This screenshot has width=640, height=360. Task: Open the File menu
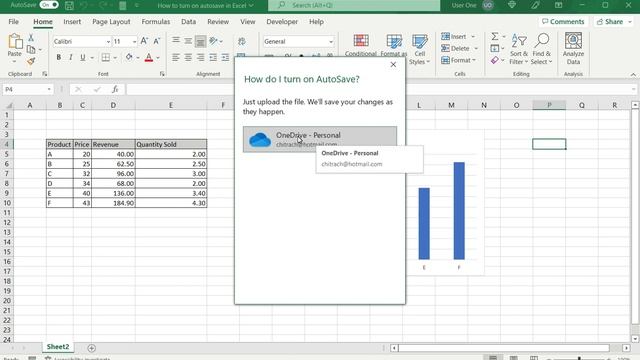(x=13, y=22)
